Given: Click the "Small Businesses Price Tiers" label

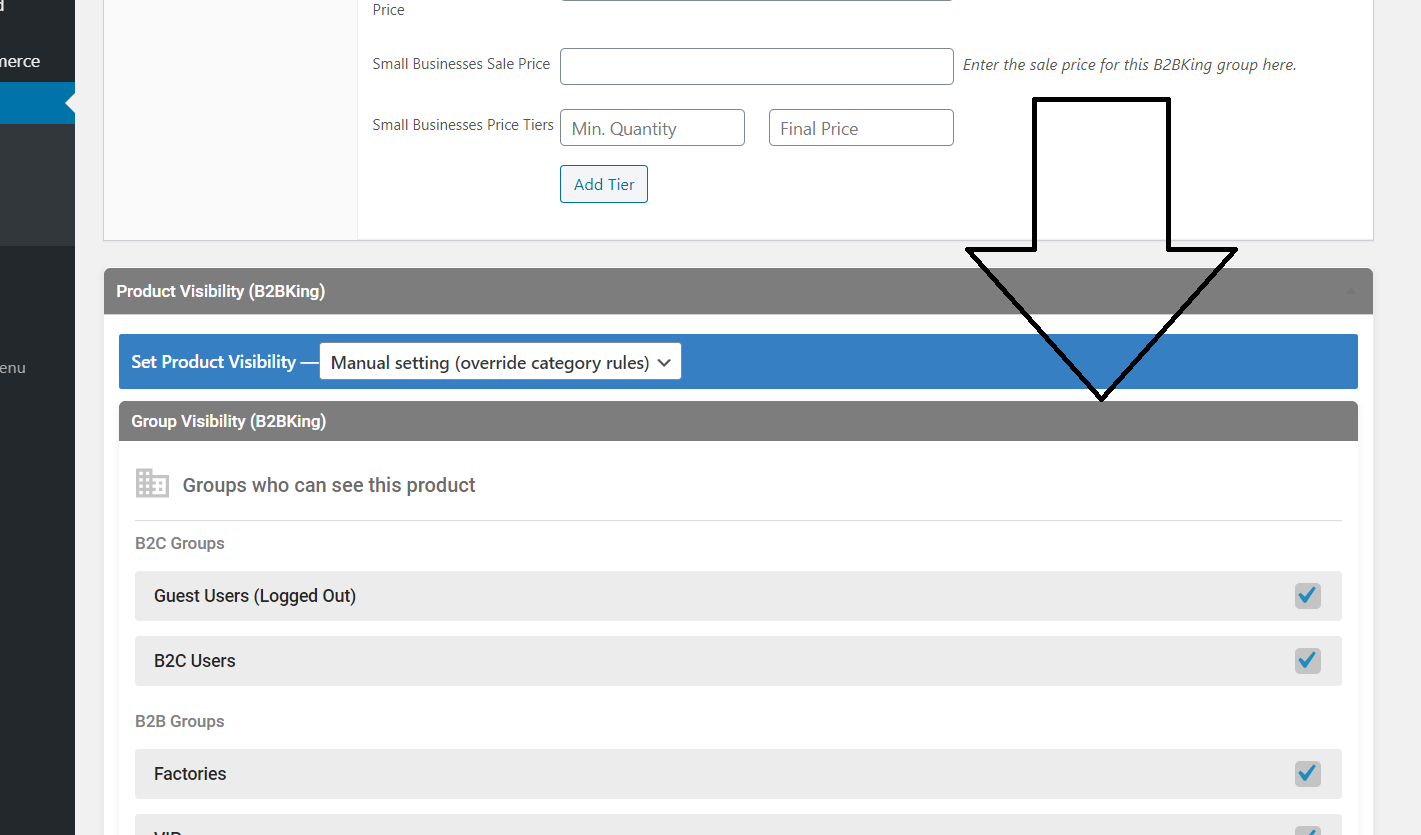Looking at the screenshot, I should point(463,125).
